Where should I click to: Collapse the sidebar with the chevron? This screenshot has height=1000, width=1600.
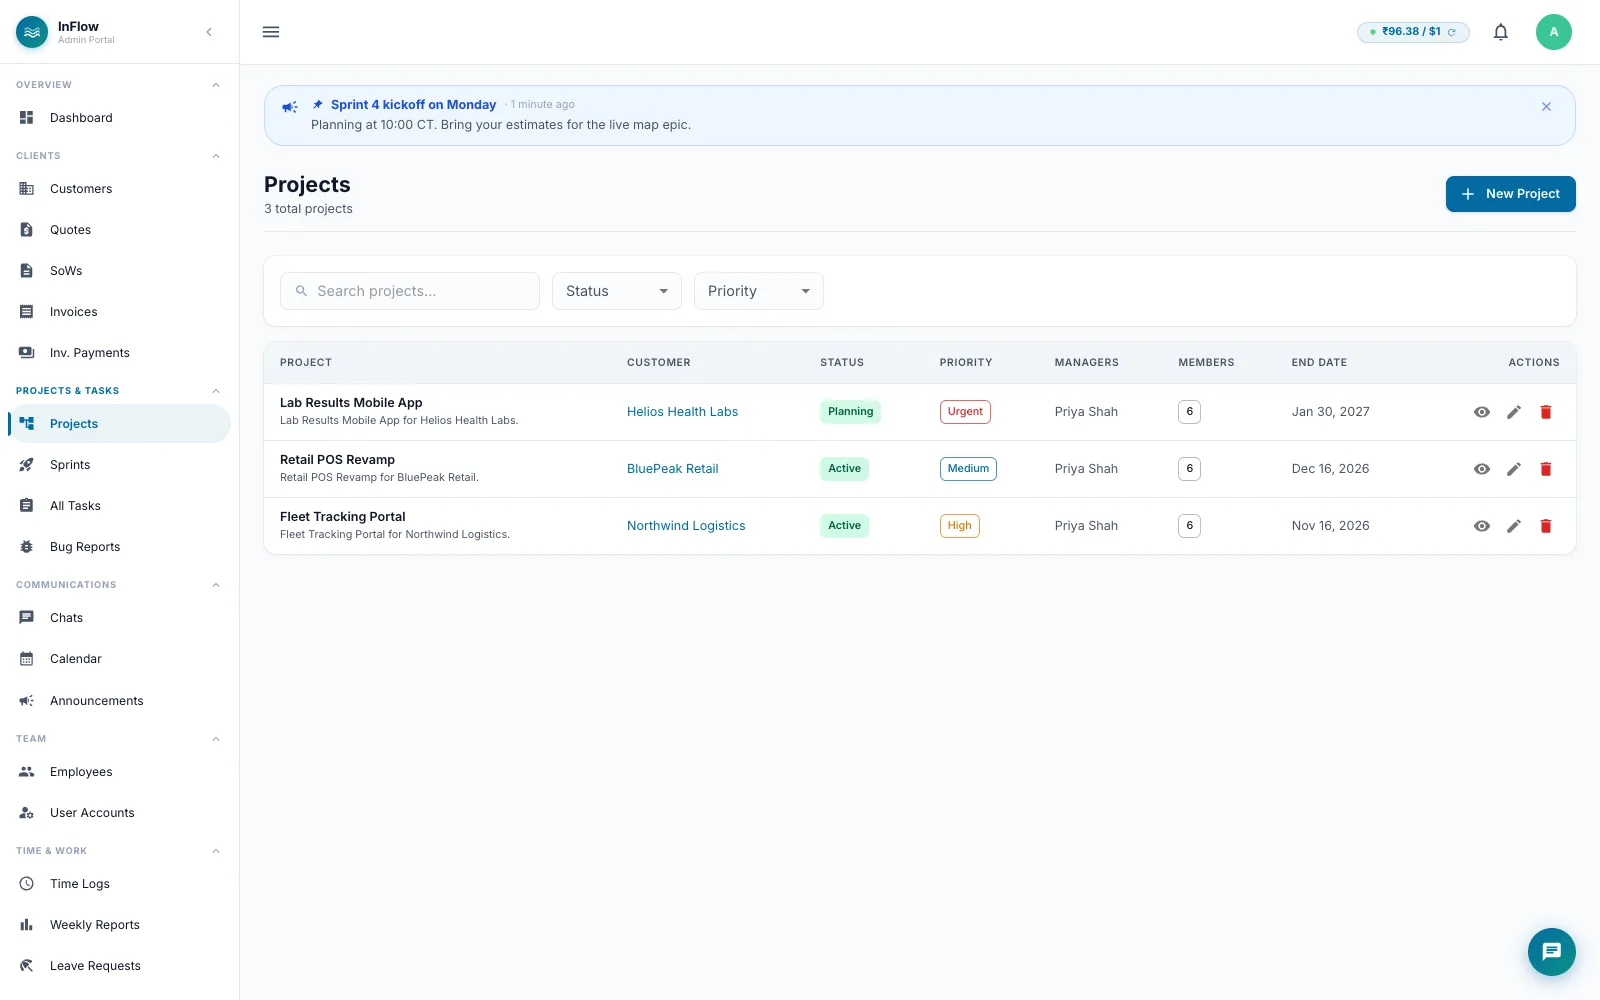tap(209, 32)
